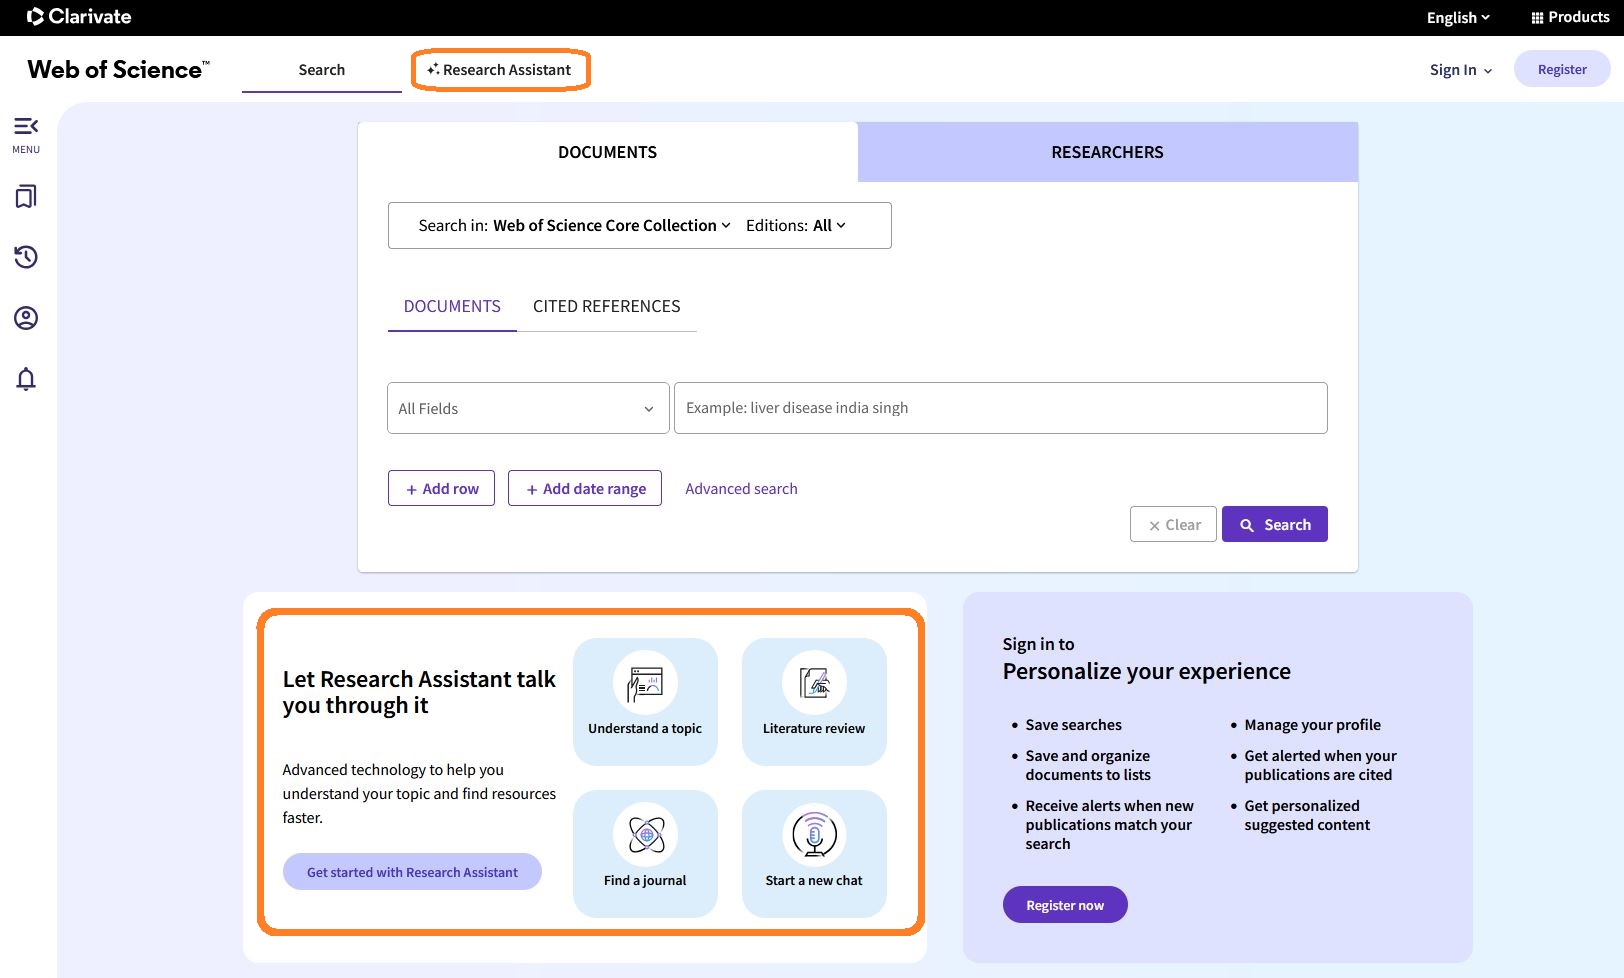Expand the Sign In dropdown
This screenshot has width=1624, height=978.
tap(1460, 70)
